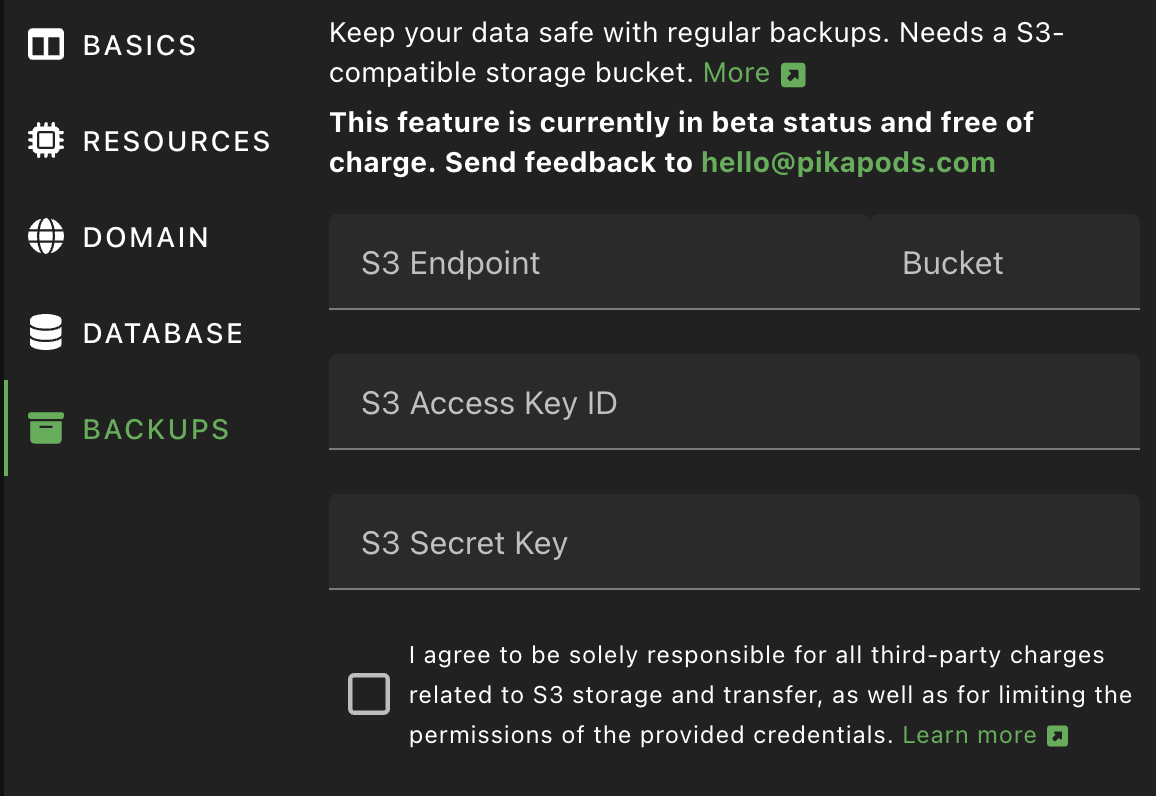Select the BACKUPS tab label
1156x796 pixels.
point(156,429)
